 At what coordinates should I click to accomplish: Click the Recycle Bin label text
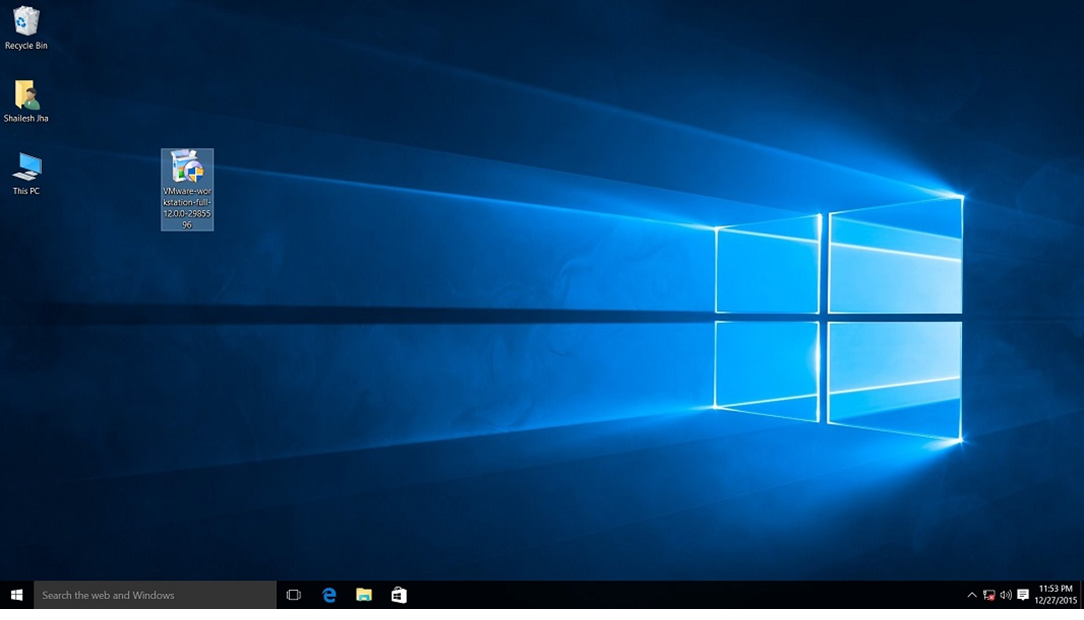click(25, 44)
